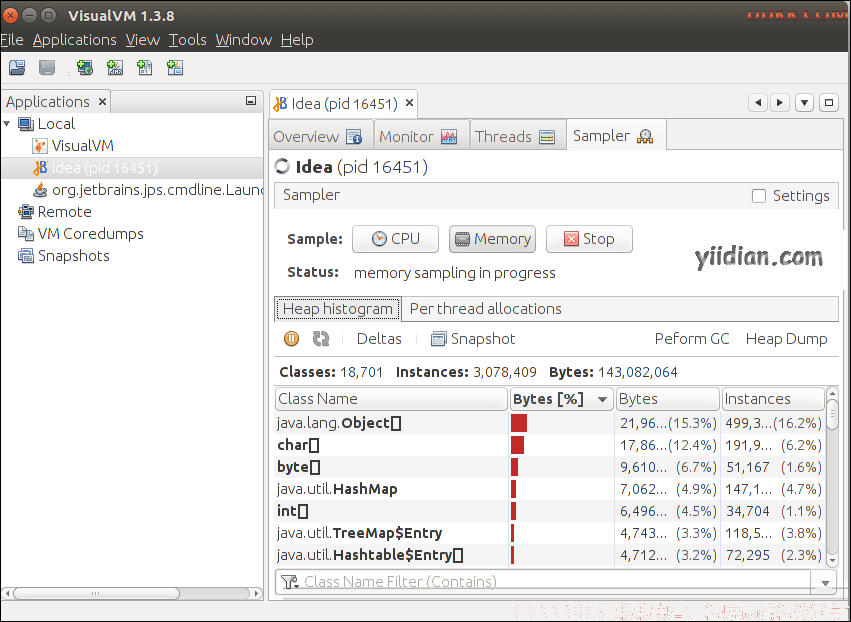This screenshot has width=851, height=622.
Task: Open the View menu
Action: pos(143,40)
